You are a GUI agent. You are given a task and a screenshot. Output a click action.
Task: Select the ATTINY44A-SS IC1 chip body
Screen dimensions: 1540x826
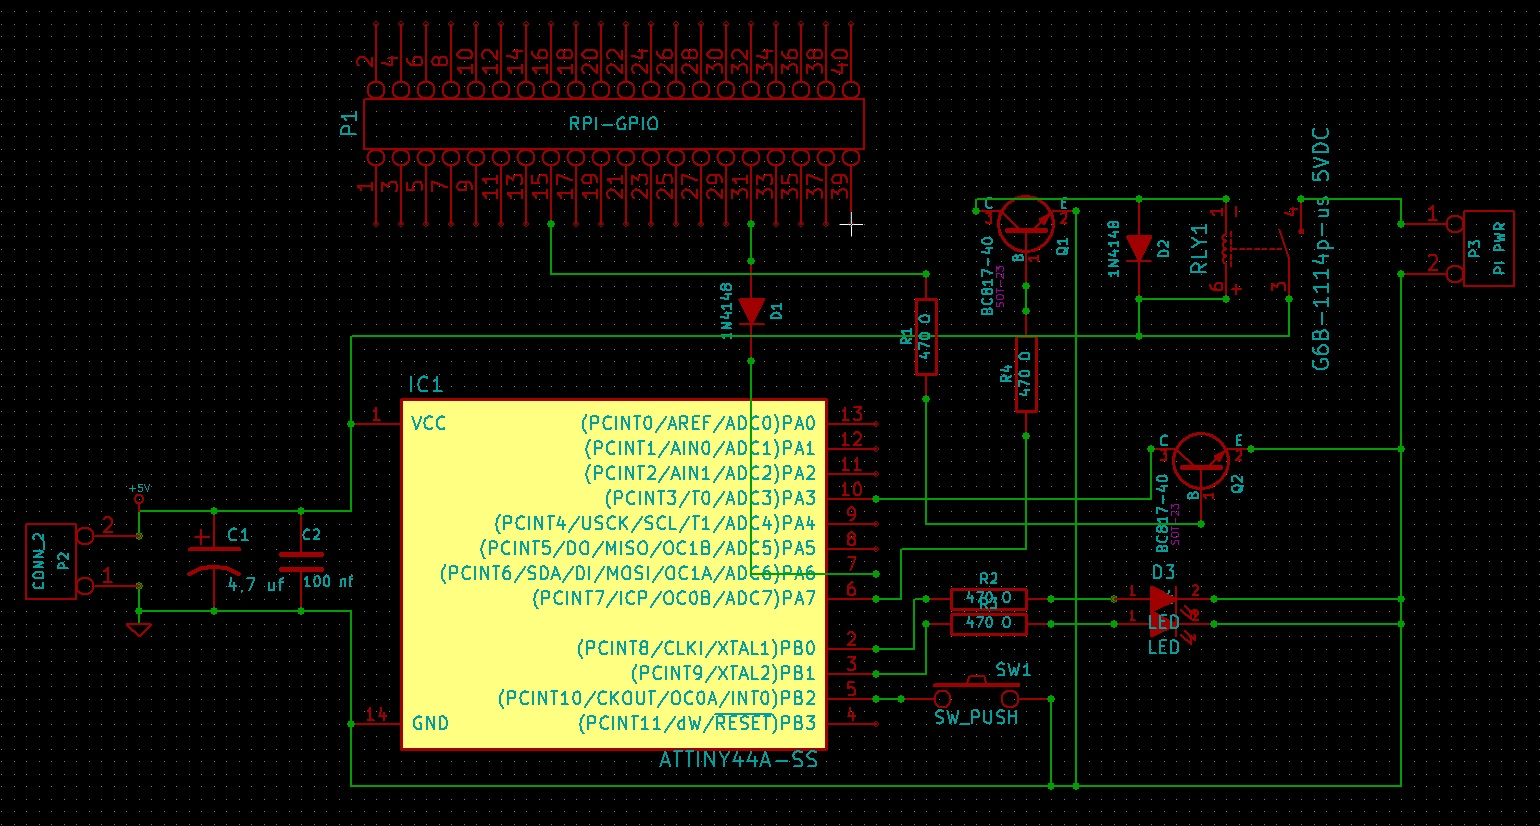click(x=613, y=574)
